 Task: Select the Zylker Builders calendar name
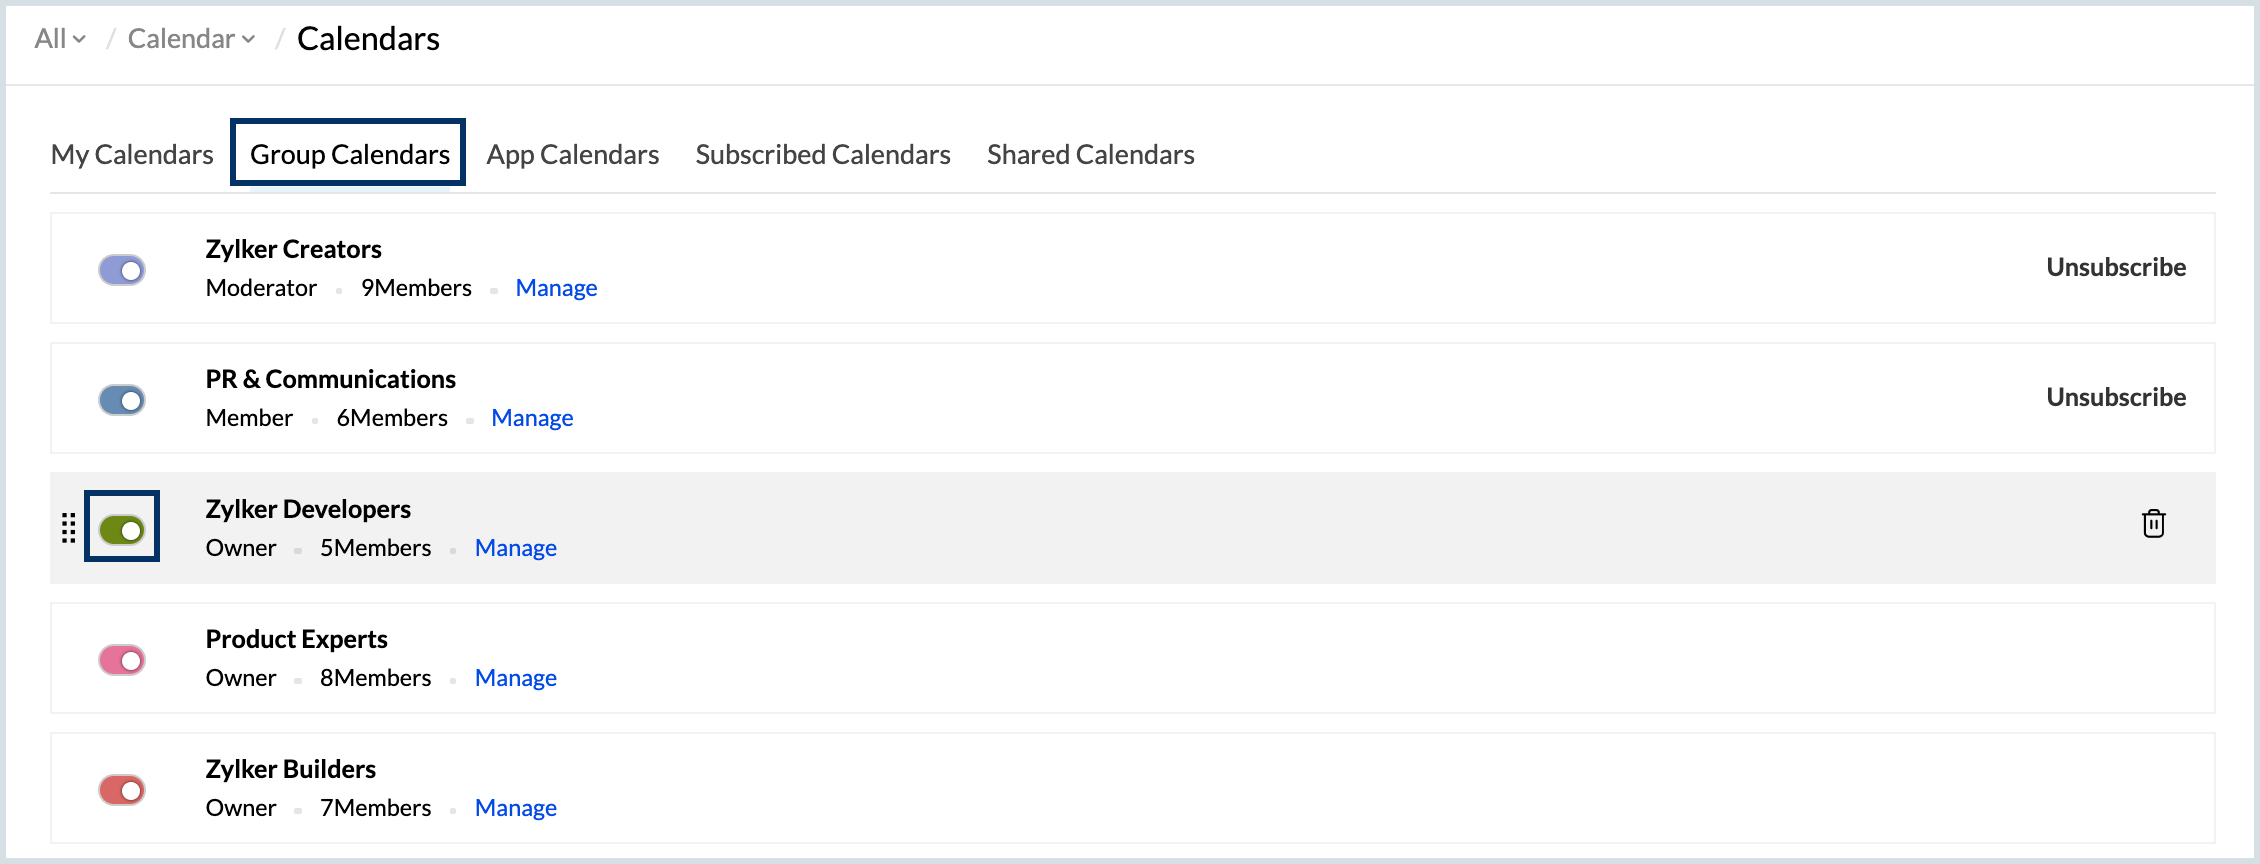point(291,769)
